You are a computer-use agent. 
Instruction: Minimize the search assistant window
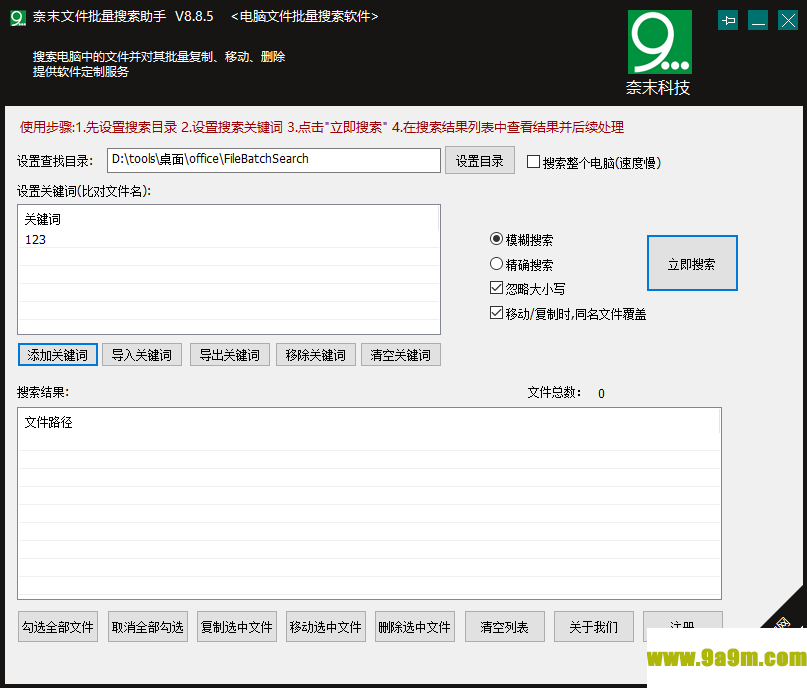[758, 21]
